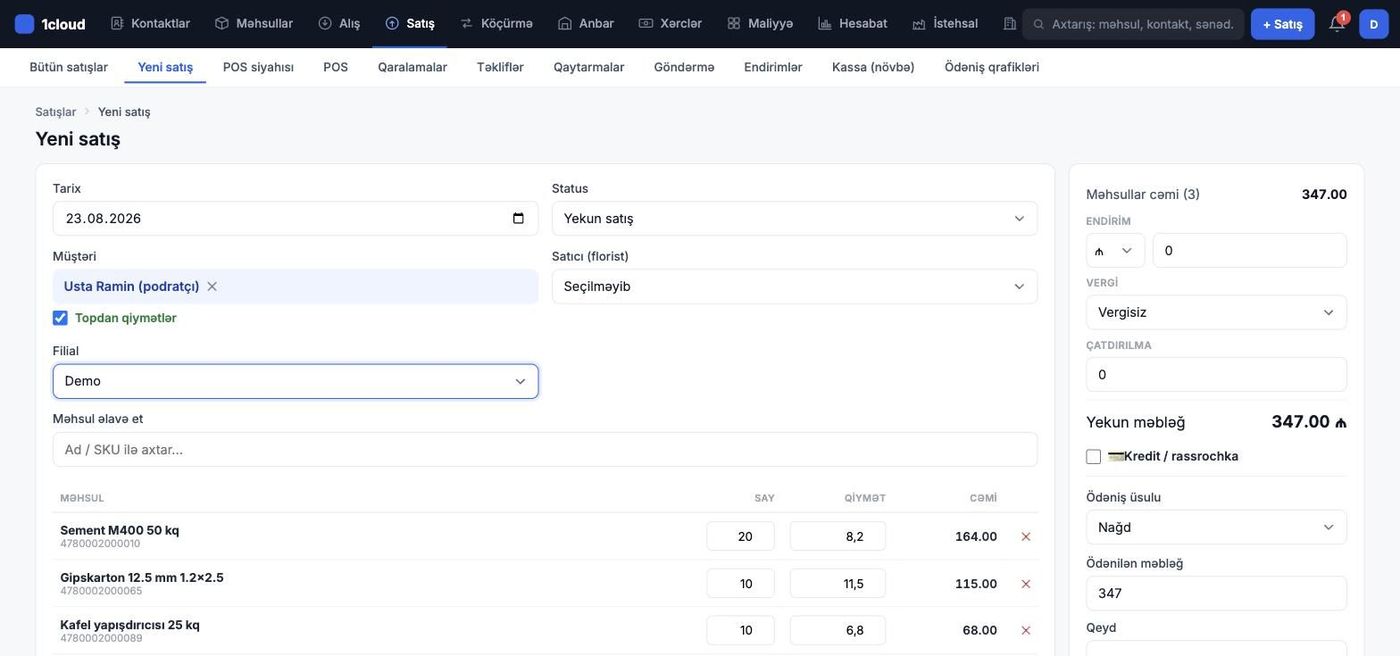
Task: Open the Anbar warehouse section
Action: click(x=586, y=24)
